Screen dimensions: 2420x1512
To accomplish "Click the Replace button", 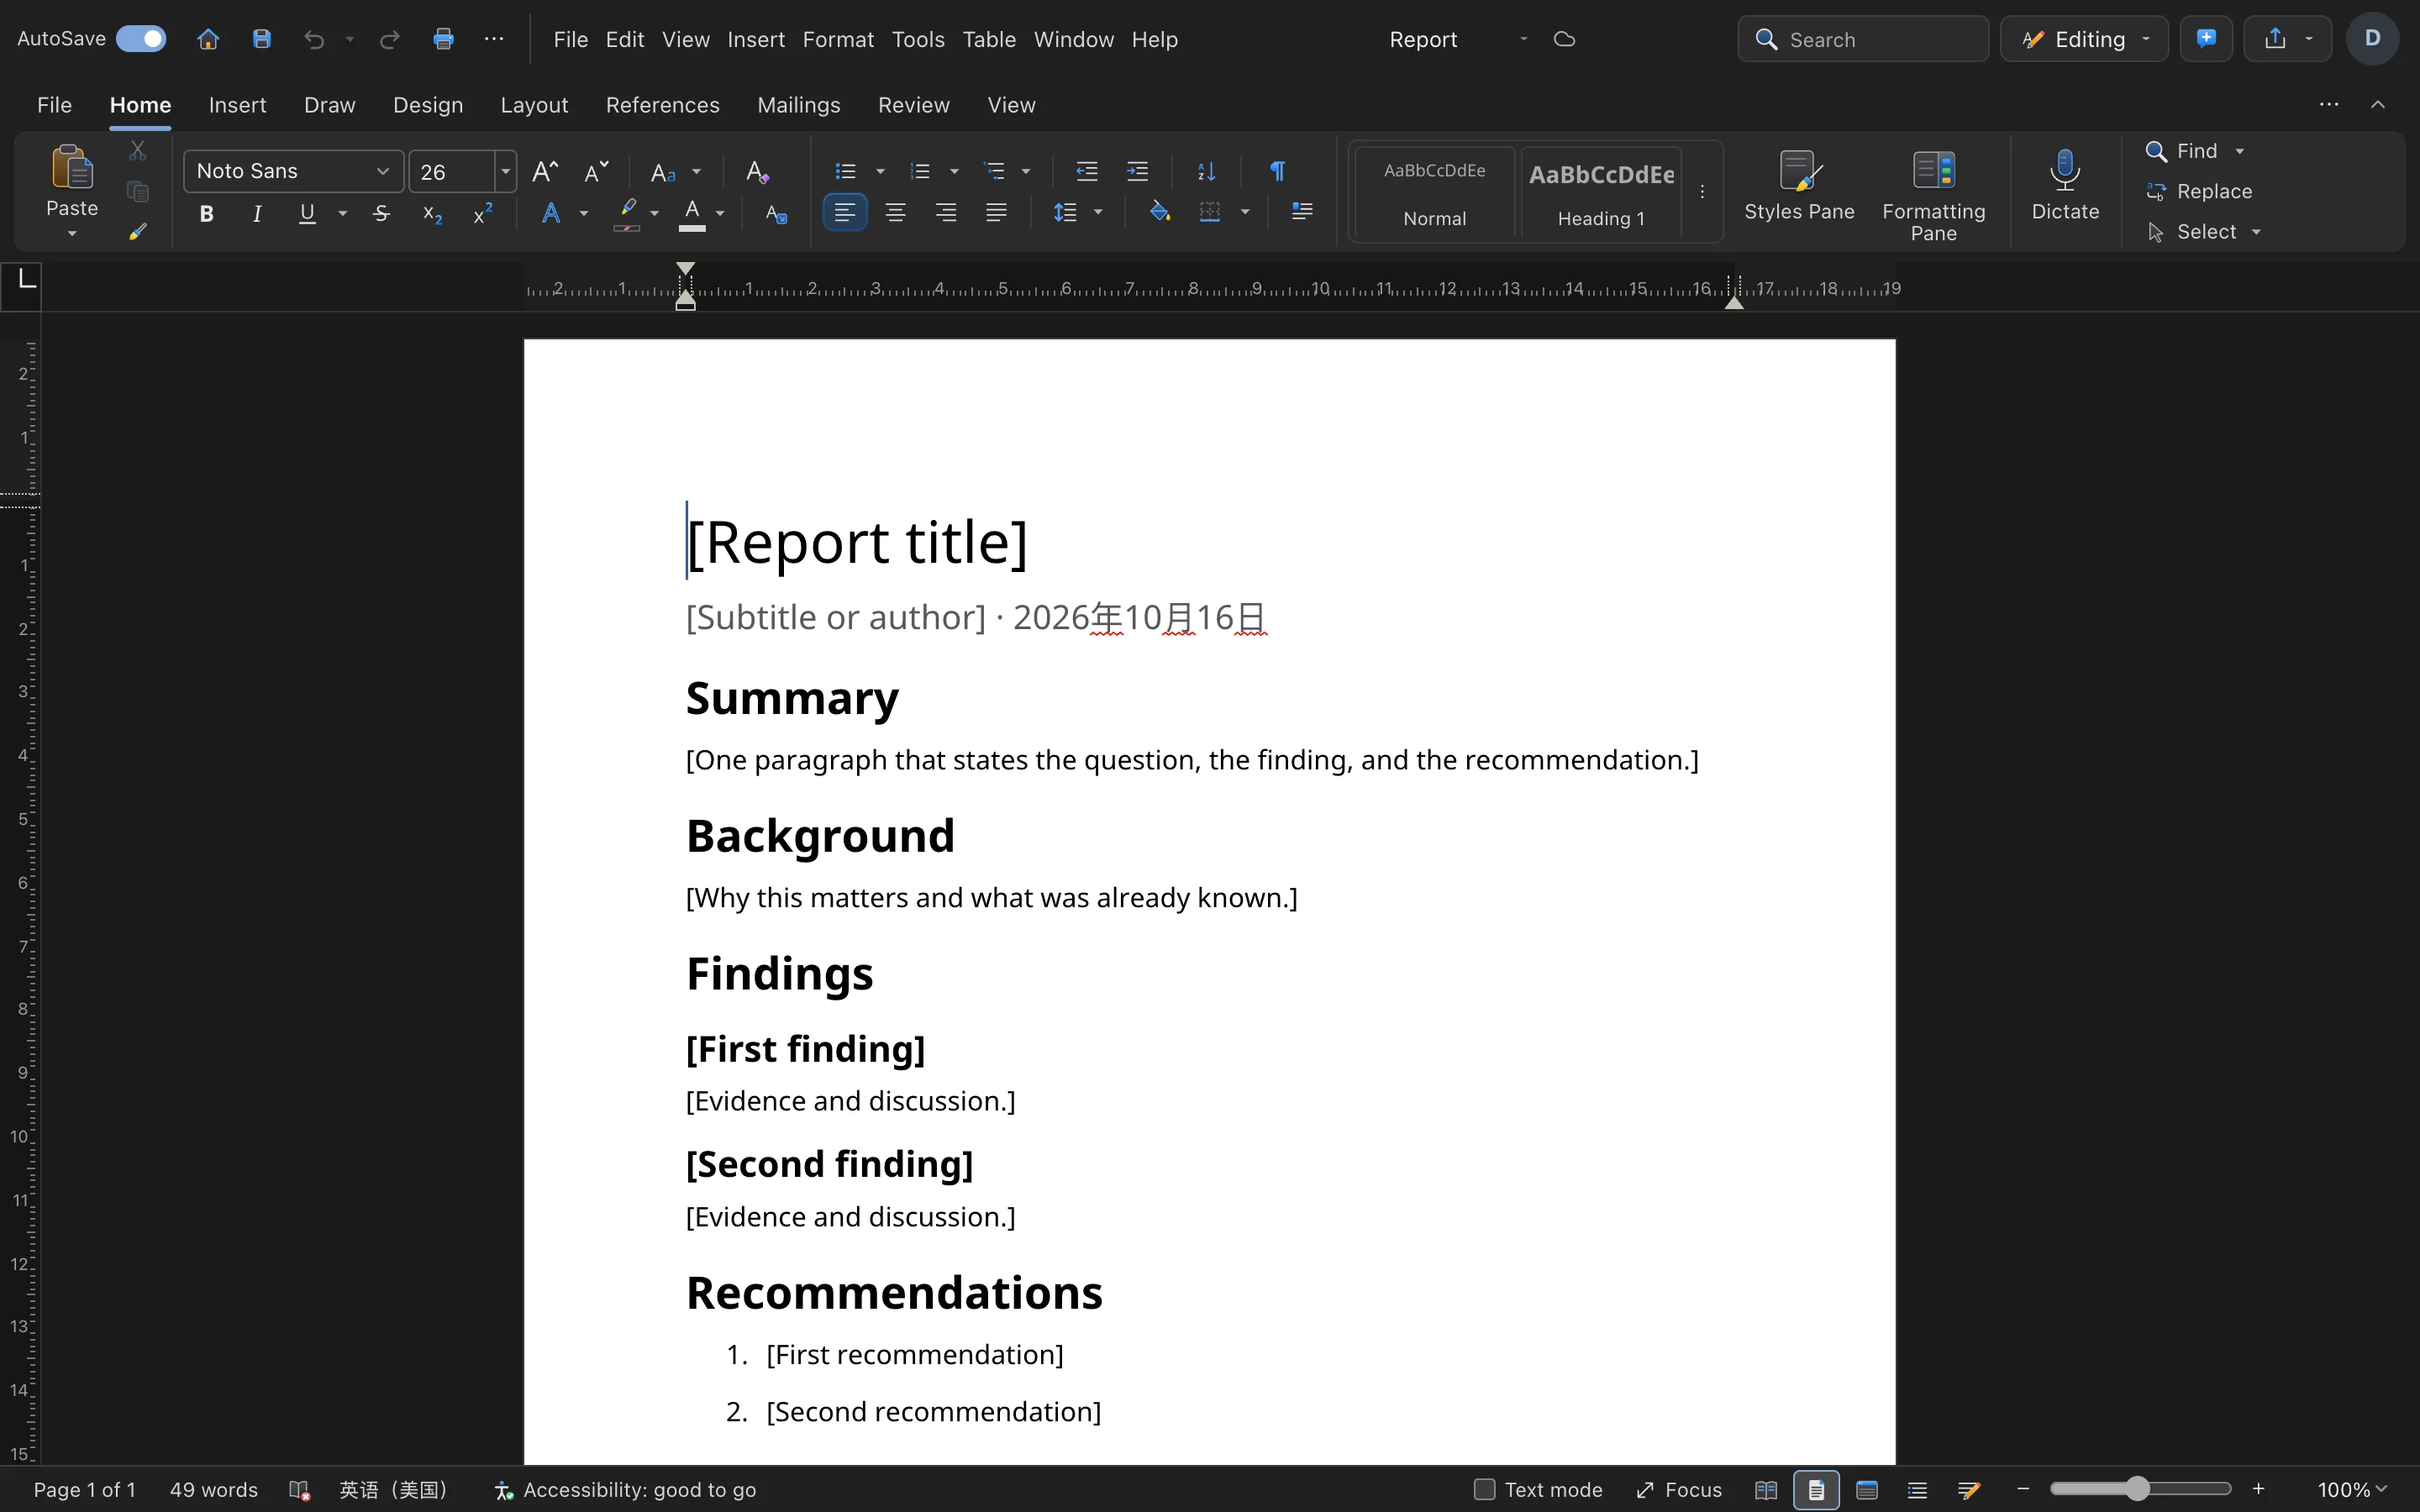I will tap(2199, 191).
